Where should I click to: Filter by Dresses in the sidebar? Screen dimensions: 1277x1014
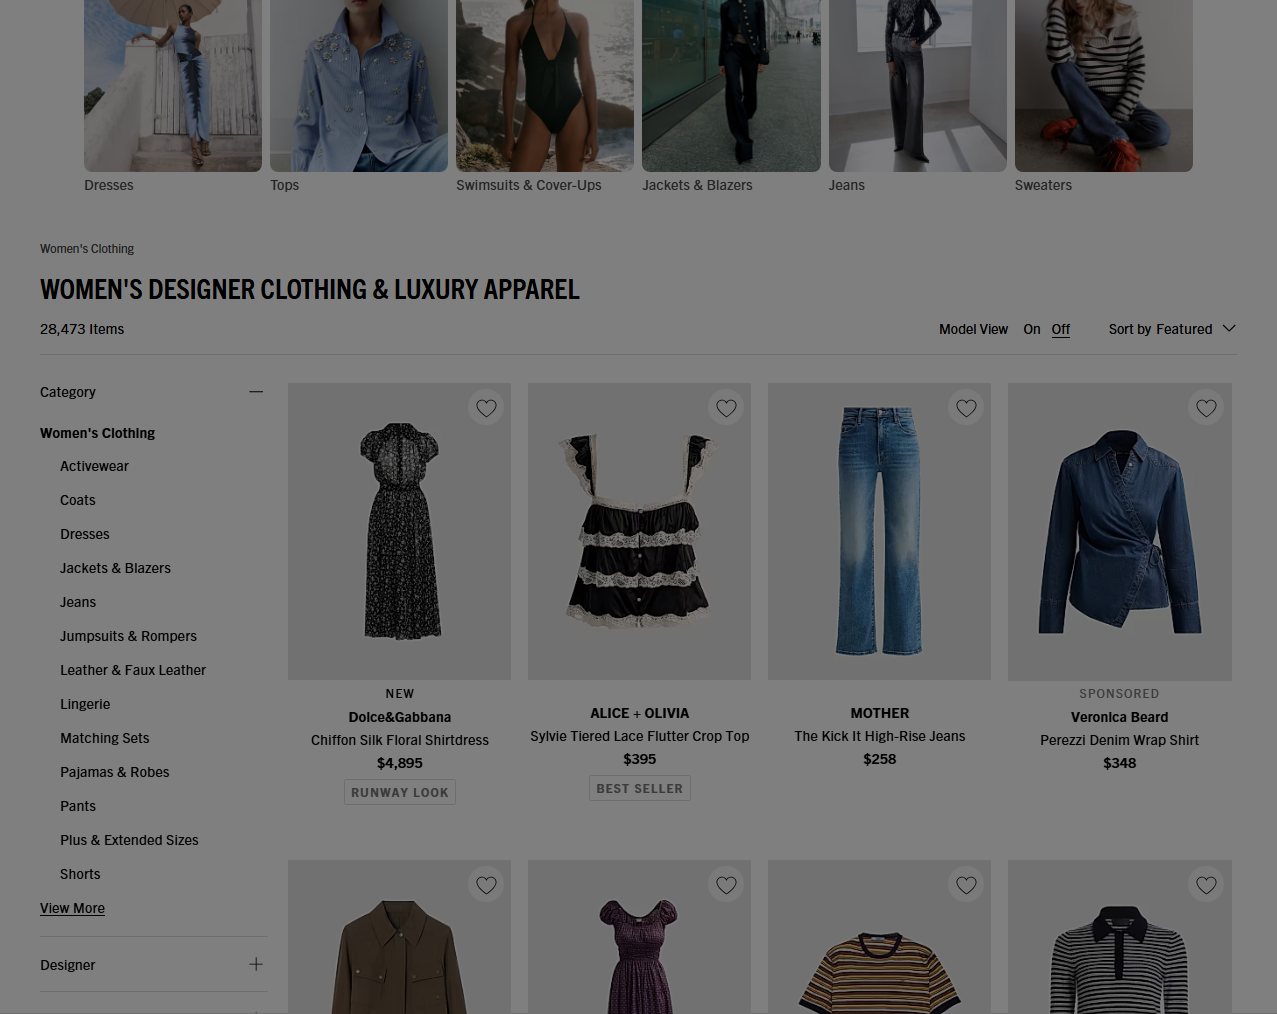[85, 534]
